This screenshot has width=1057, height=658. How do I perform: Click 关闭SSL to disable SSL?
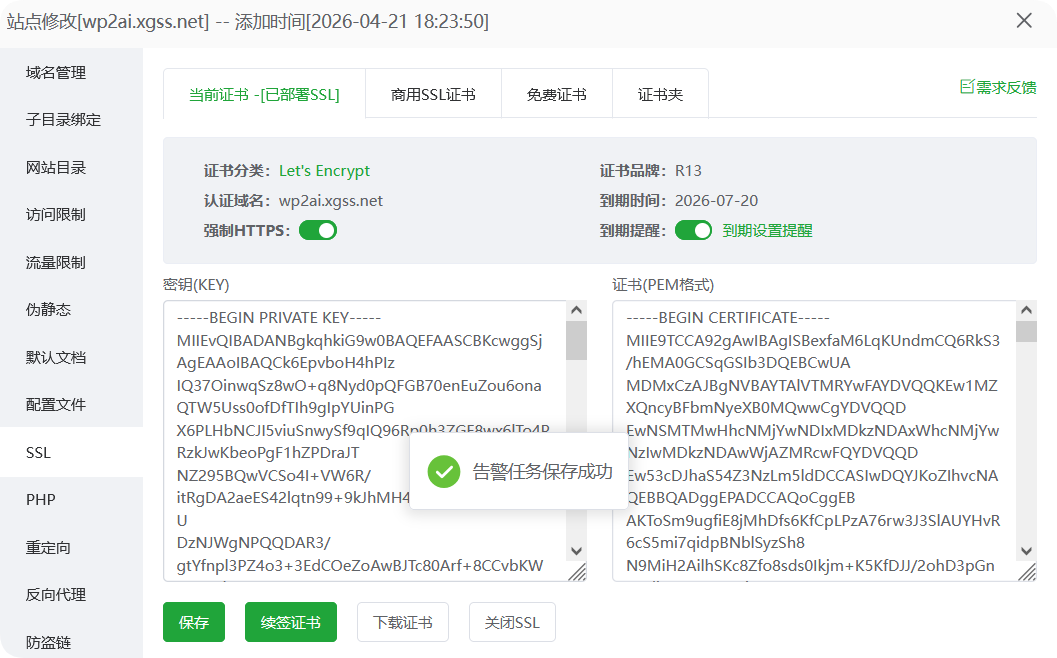512,621
